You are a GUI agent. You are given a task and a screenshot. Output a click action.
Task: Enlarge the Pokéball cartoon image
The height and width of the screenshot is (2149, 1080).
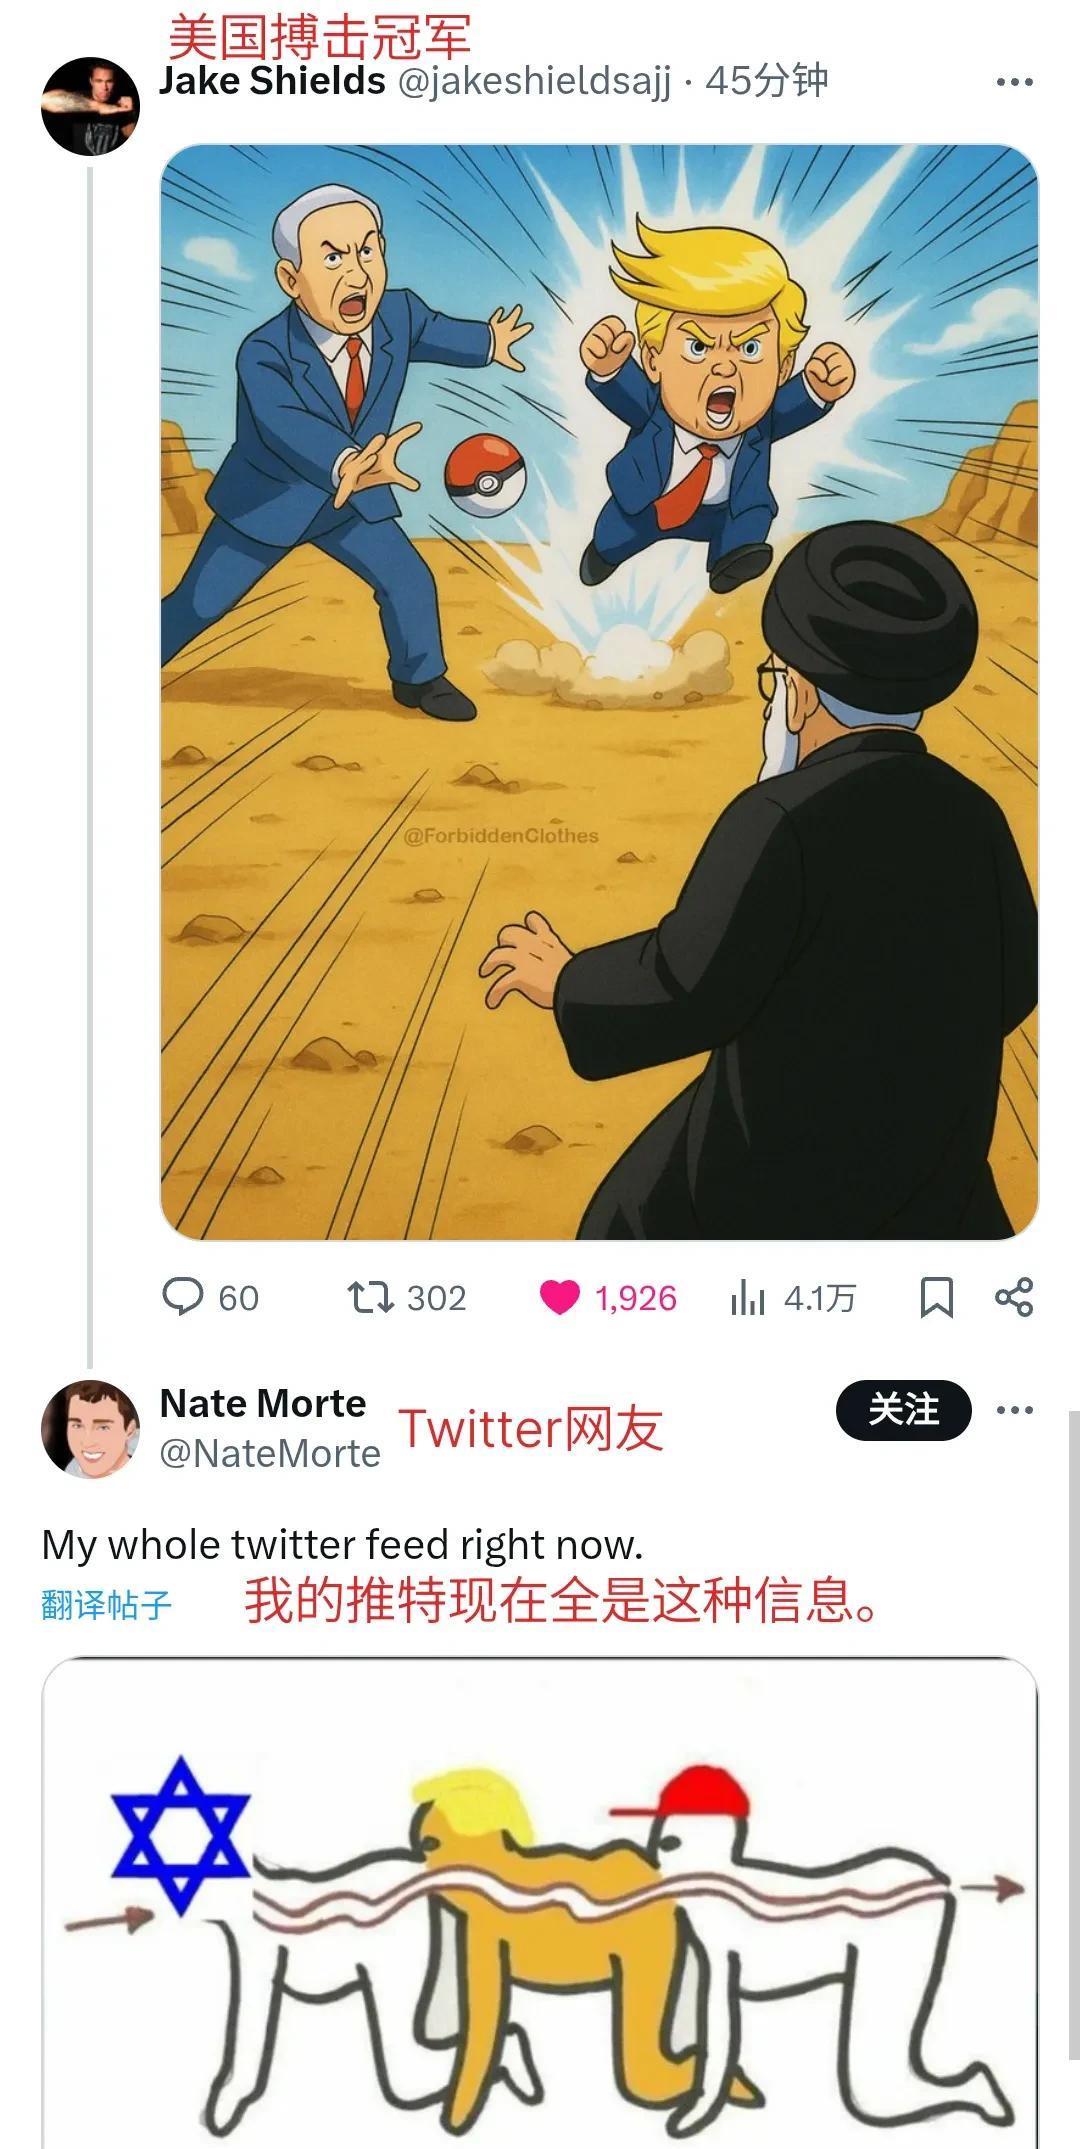tap(599, 692)
